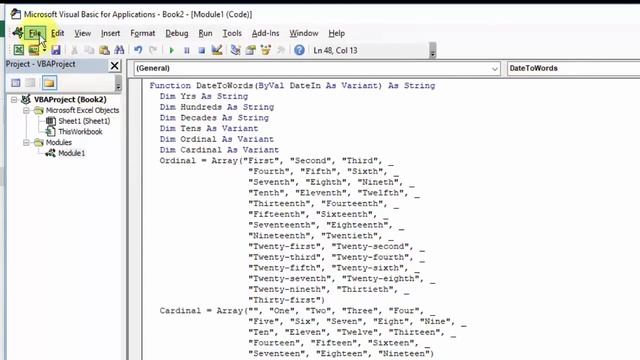Select VBAProject (Book2) in project tree

[70, 100]
